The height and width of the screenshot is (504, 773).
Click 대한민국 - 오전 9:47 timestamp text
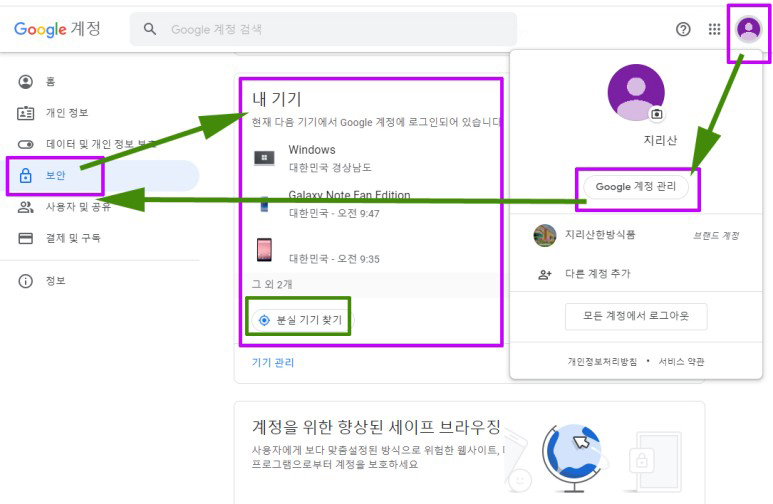(334, 214)
